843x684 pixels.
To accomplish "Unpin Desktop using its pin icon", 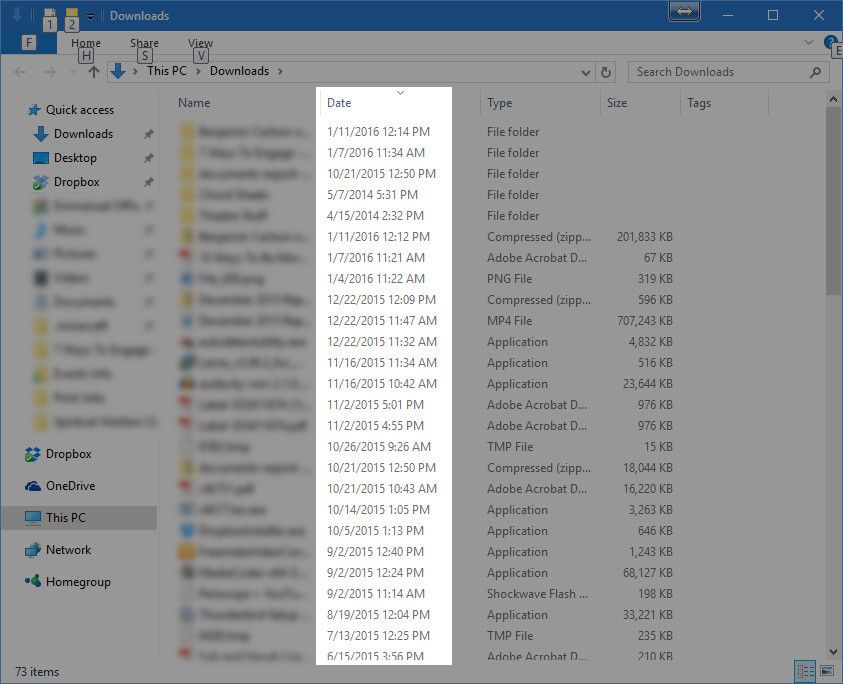I will pyautogui.click(x=148, y=158).
